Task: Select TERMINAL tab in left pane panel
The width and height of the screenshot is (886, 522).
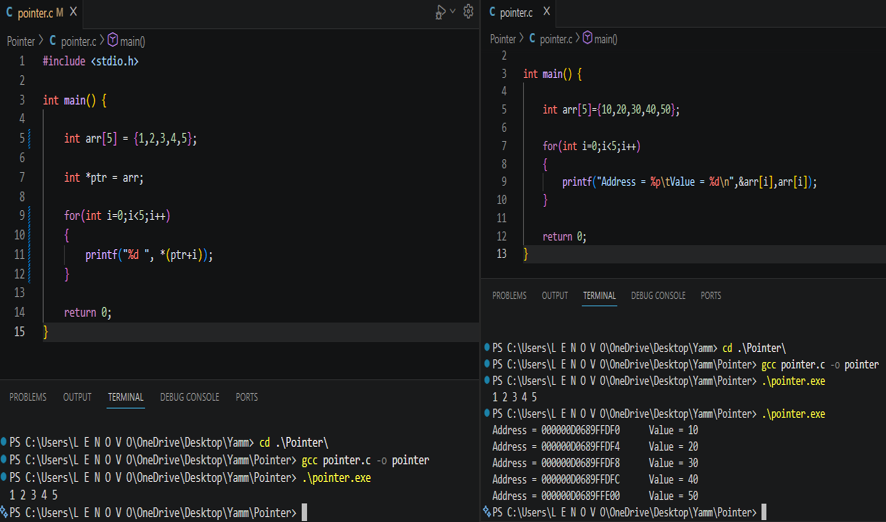Action: coord(125,397)
